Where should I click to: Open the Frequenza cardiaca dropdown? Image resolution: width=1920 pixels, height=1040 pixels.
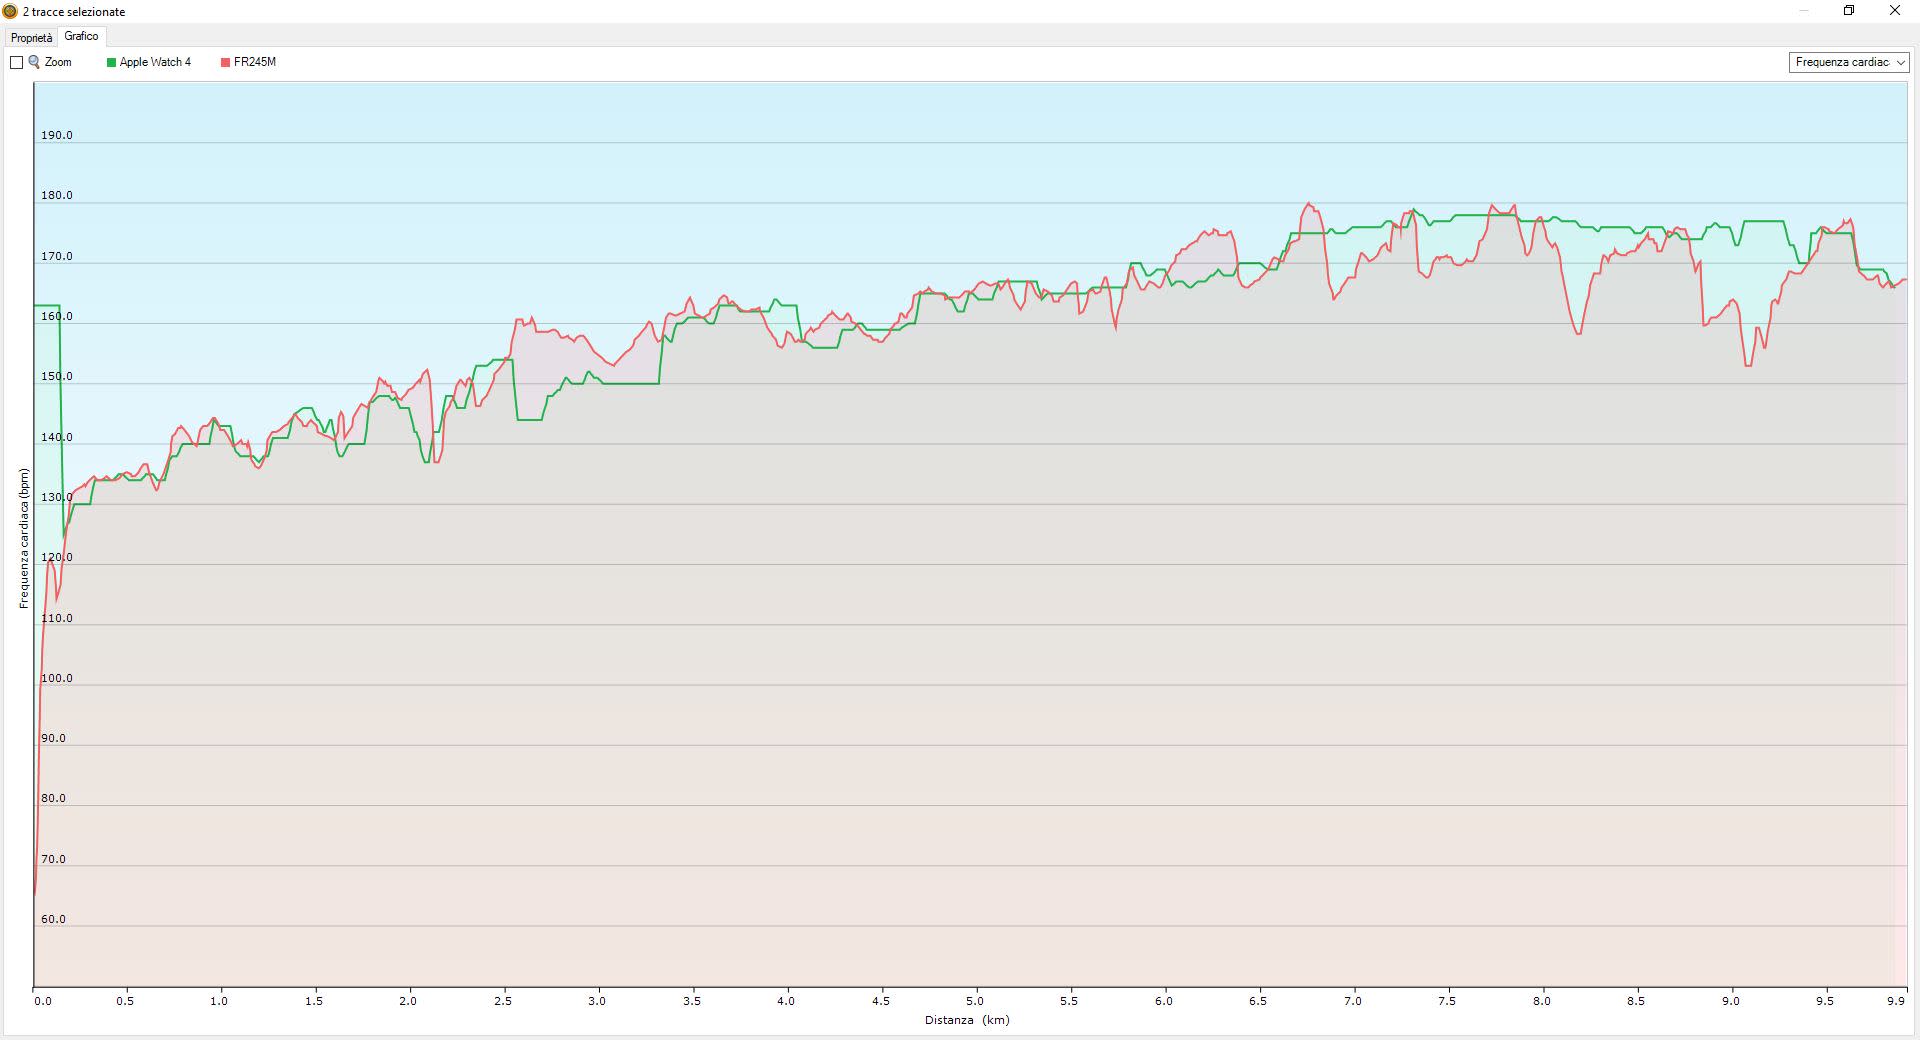click(x=1849, y=62)
